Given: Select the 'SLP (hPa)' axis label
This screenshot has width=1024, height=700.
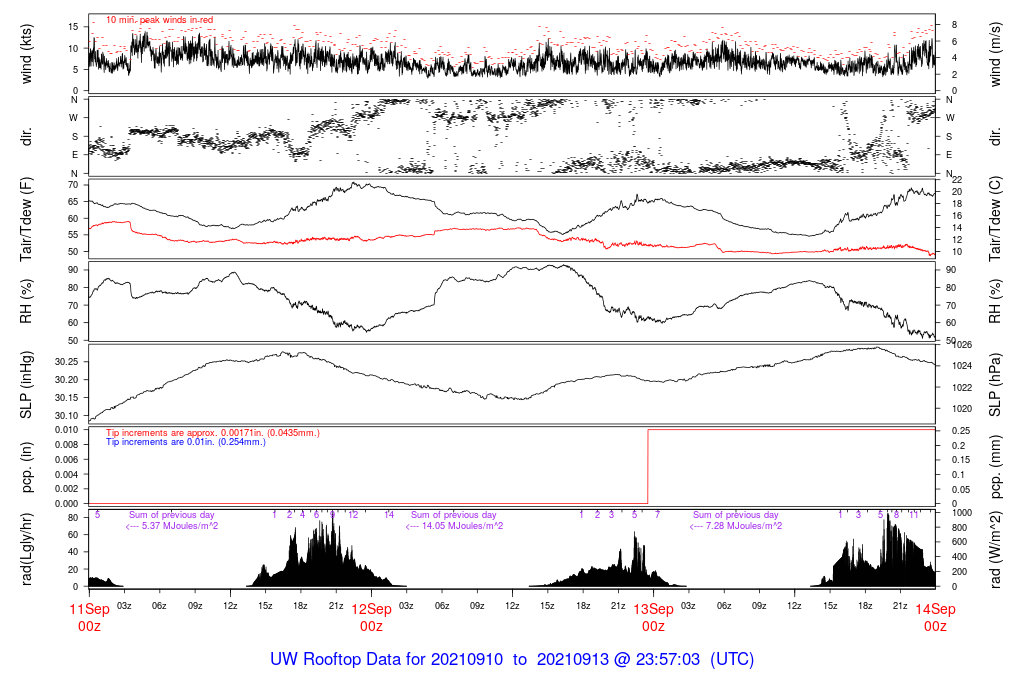Looking at the screenshot, I should 995,385.
